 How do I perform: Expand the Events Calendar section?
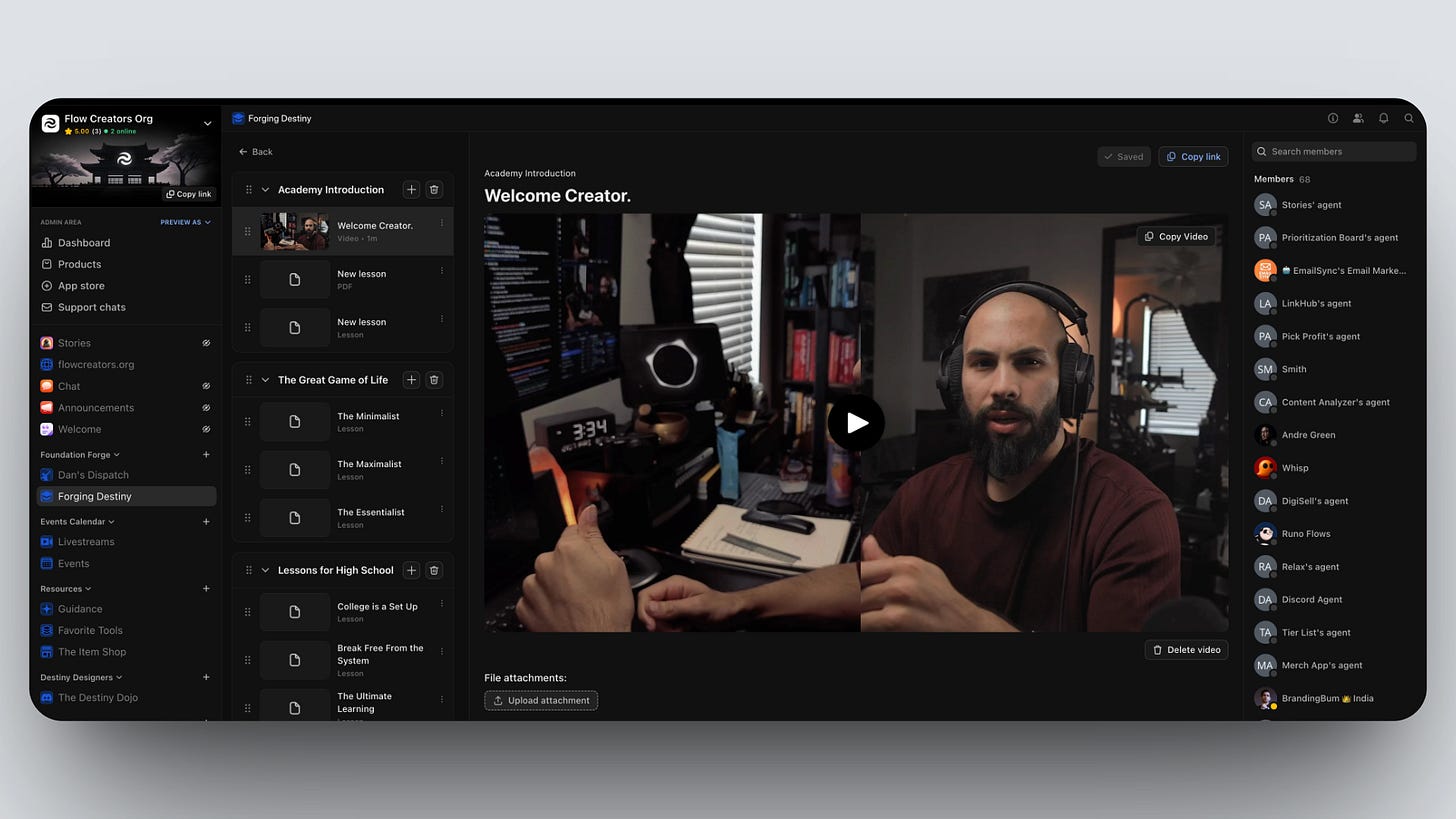77,522
